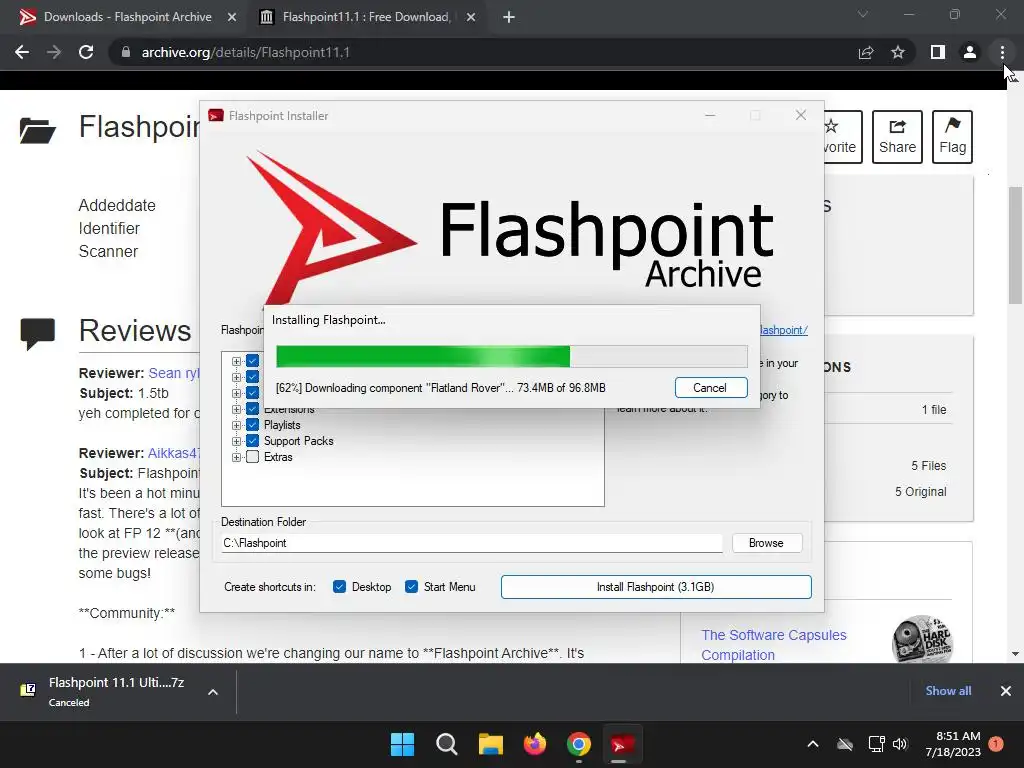
Task: Open the notification badge in taskbar
Action: (x=996, y=744)
